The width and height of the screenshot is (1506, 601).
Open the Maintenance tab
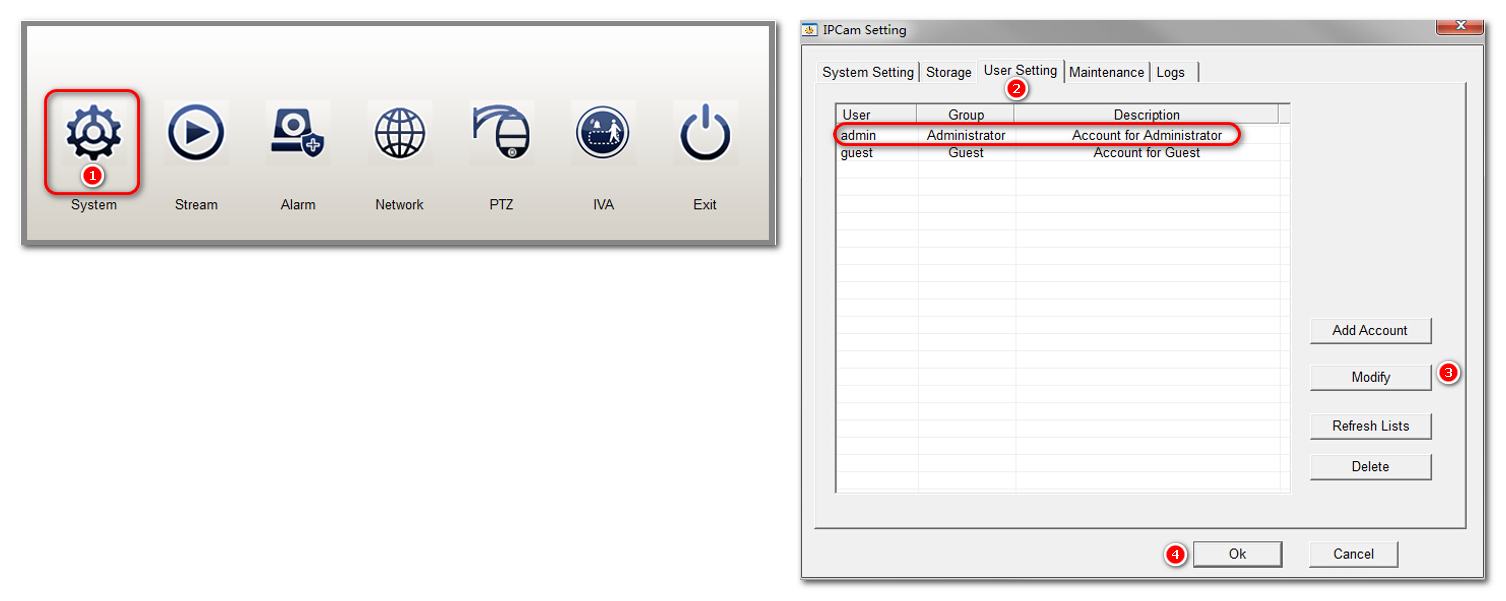coord(1106,72)
